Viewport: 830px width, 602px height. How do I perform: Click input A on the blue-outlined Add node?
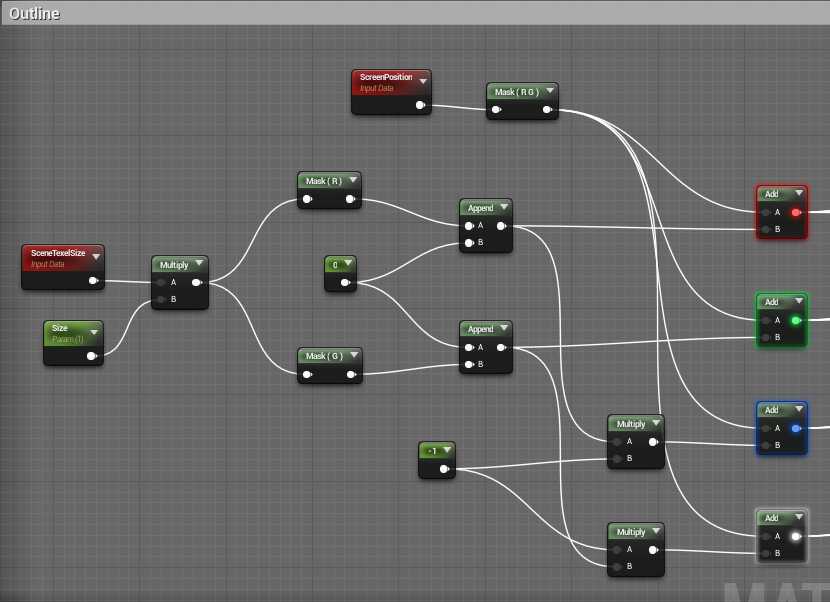[765, 429]
